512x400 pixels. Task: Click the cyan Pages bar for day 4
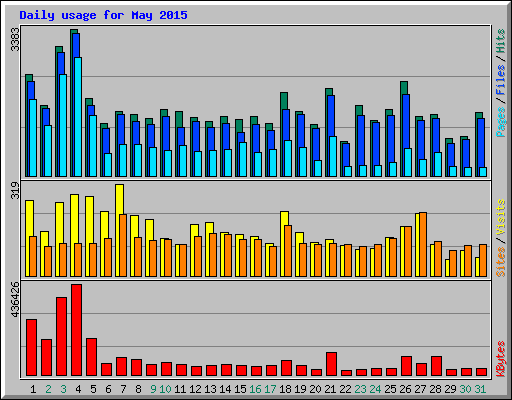point(78,117)
